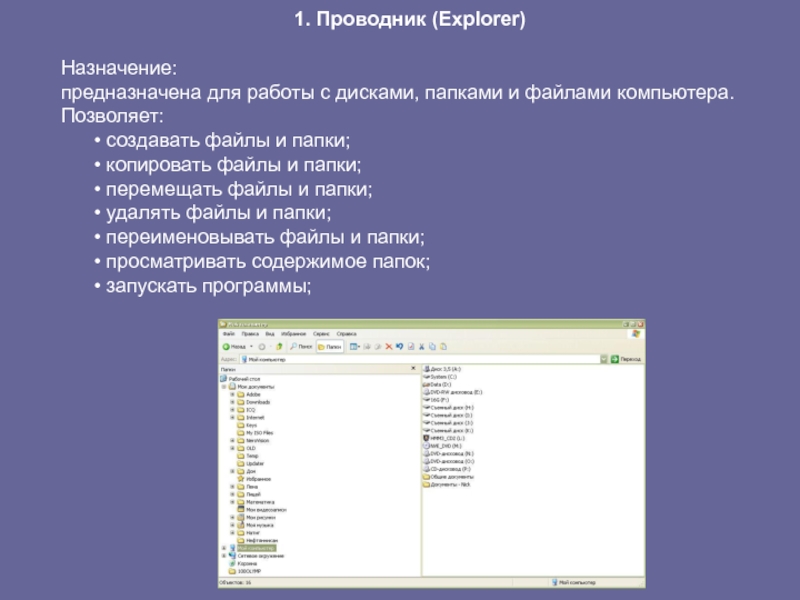Select DVD-дисковод (O:) drive
The width and height of the screenshot is (800, 600).
click(449, 461)
